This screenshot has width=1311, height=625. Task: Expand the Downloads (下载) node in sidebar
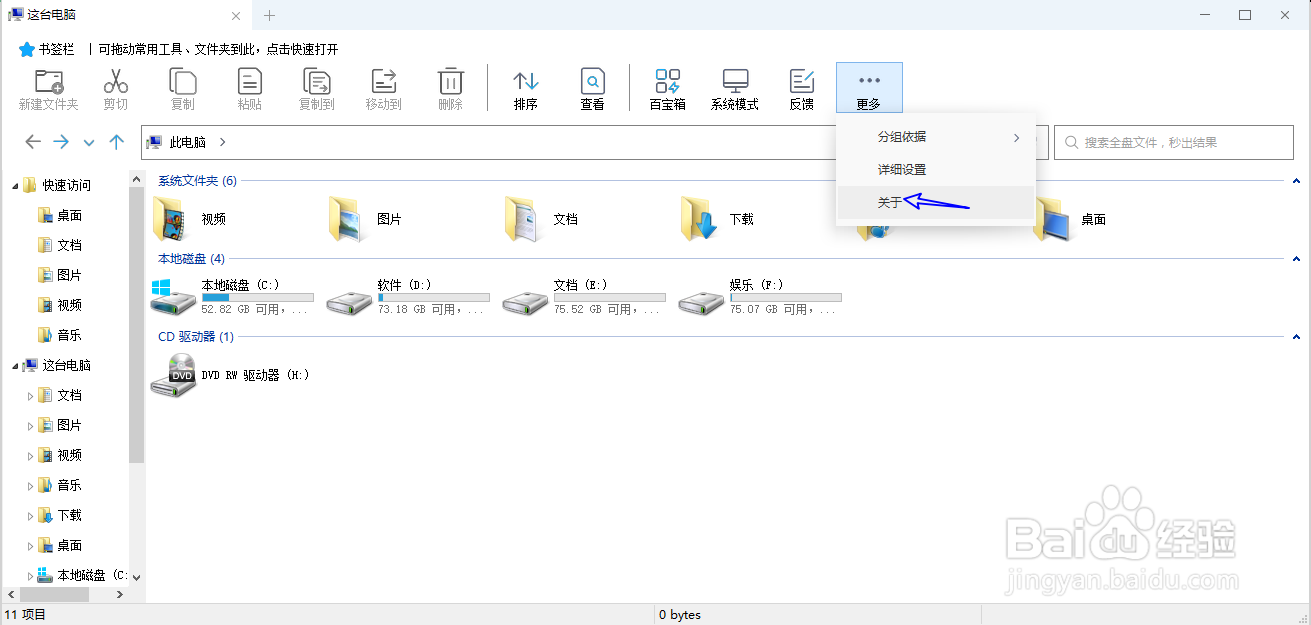coord(30,515)
